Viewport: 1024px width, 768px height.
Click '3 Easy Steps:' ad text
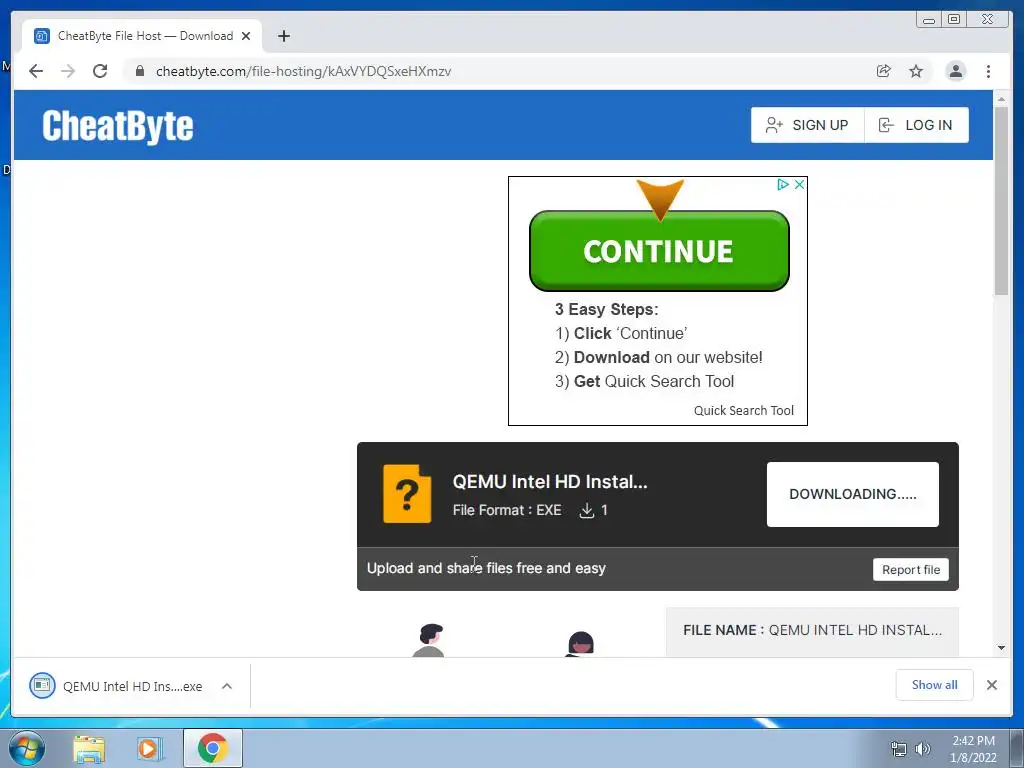(x=607, y=310)
